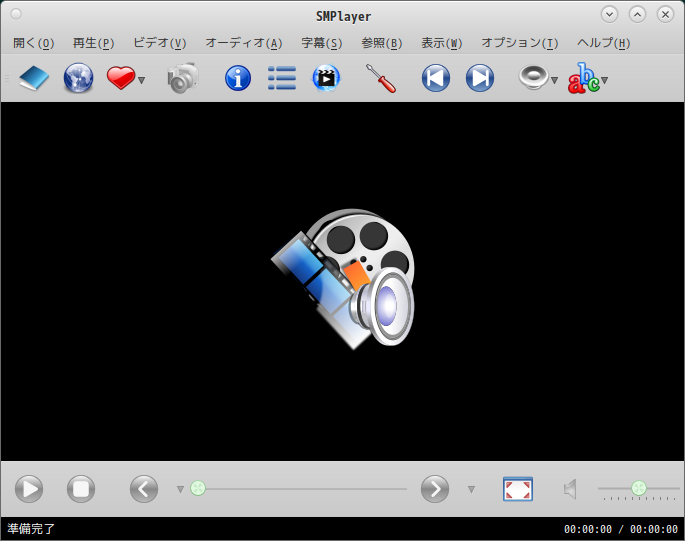Screen dimensions: 685x541
Task: Maximize the SMPlayer window
Action: [637, 14]
